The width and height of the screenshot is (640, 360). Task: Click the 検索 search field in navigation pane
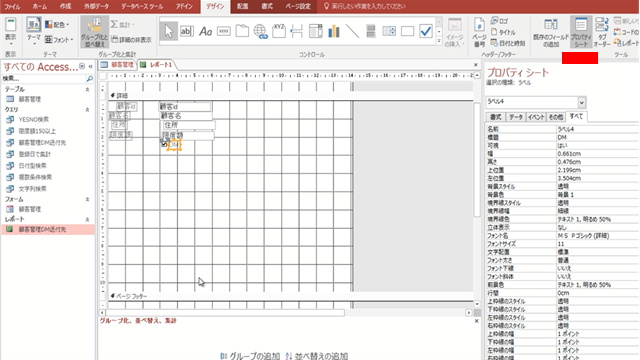(x=44, y=78)
